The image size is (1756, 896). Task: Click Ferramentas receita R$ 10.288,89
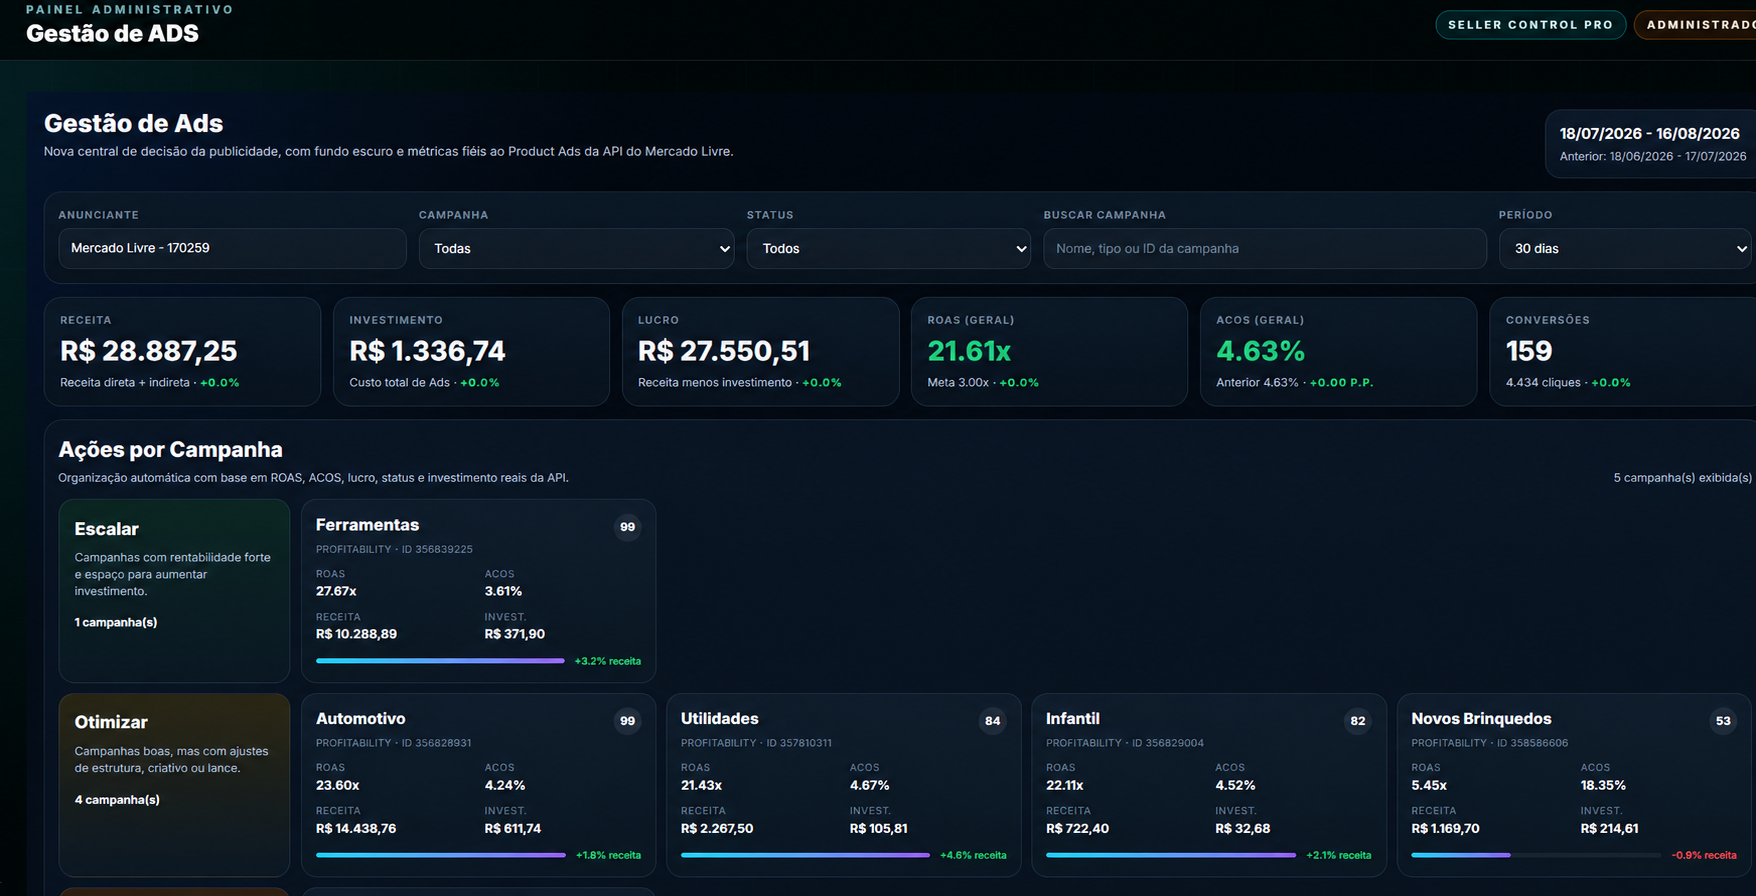click(356, 634)
